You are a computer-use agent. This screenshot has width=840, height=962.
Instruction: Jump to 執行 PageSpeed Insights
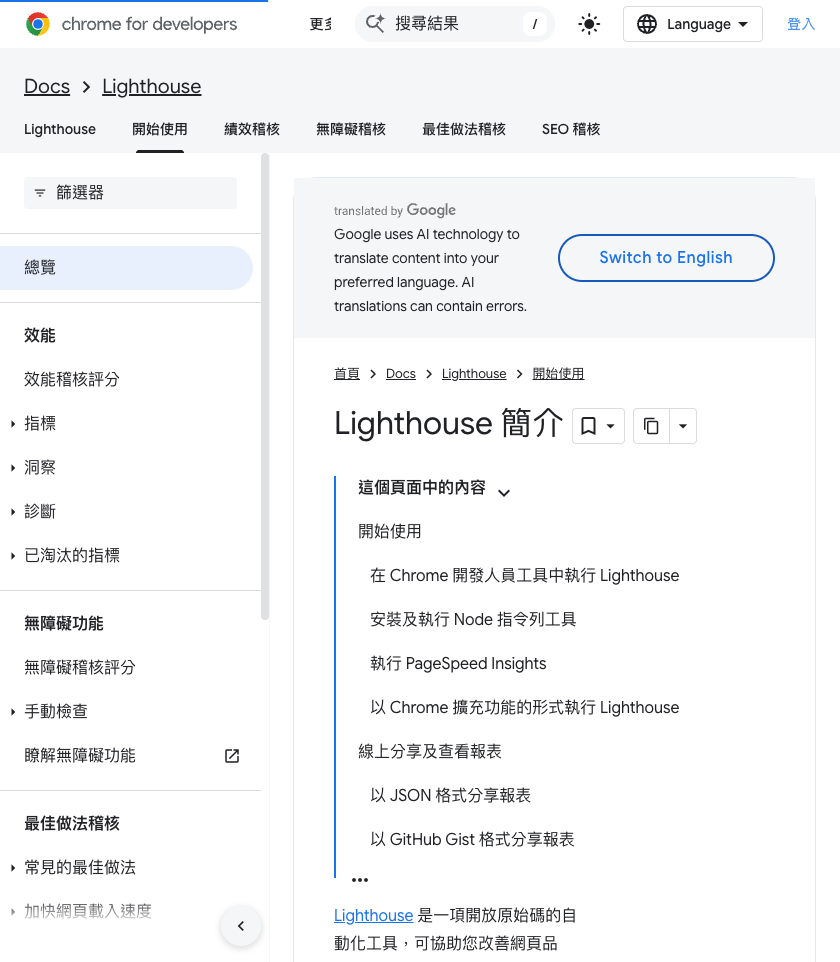pos(458,663)
